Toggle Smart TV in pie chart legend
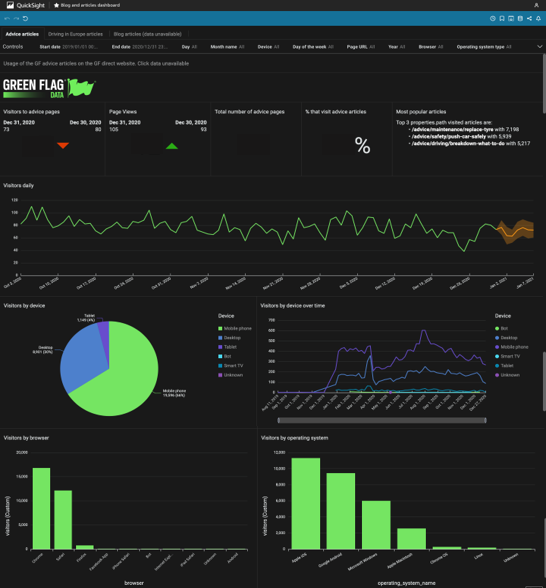This screenshot has height=588, width=546. [x=231, y=366]
